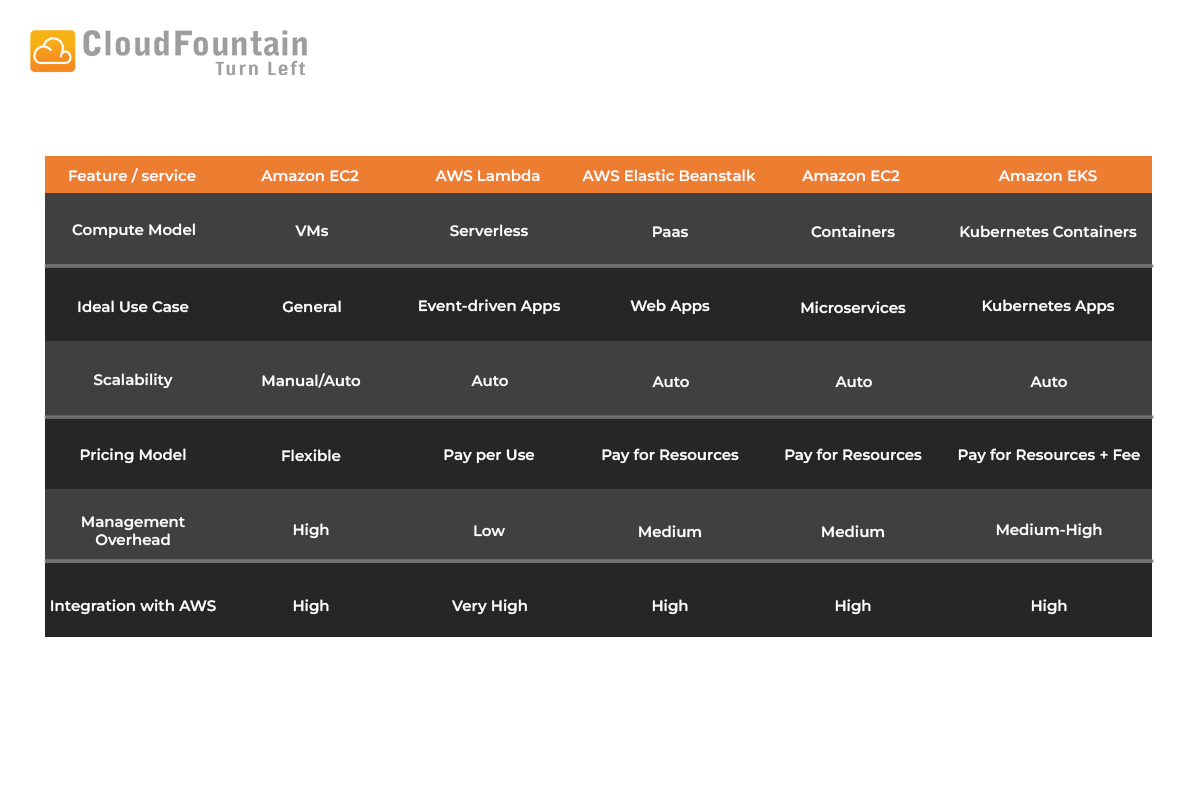Select the 'Feature / service' header cell
Screen dimensions: 1200x800
[x=131, y=174]
